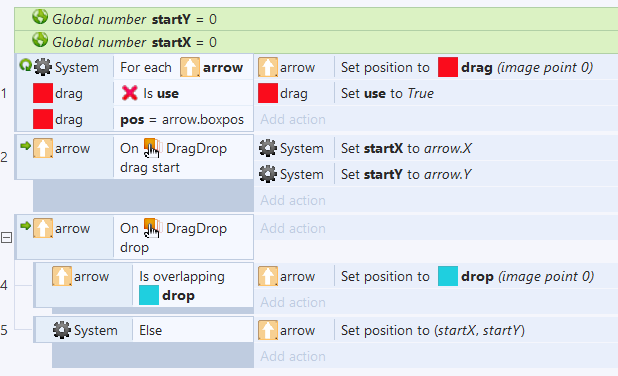The width and height of the screenshot is (618, 376).
Task: Click the green loop arrow icon in event 1
Action: pyautogui.click(x=26, y=65)
